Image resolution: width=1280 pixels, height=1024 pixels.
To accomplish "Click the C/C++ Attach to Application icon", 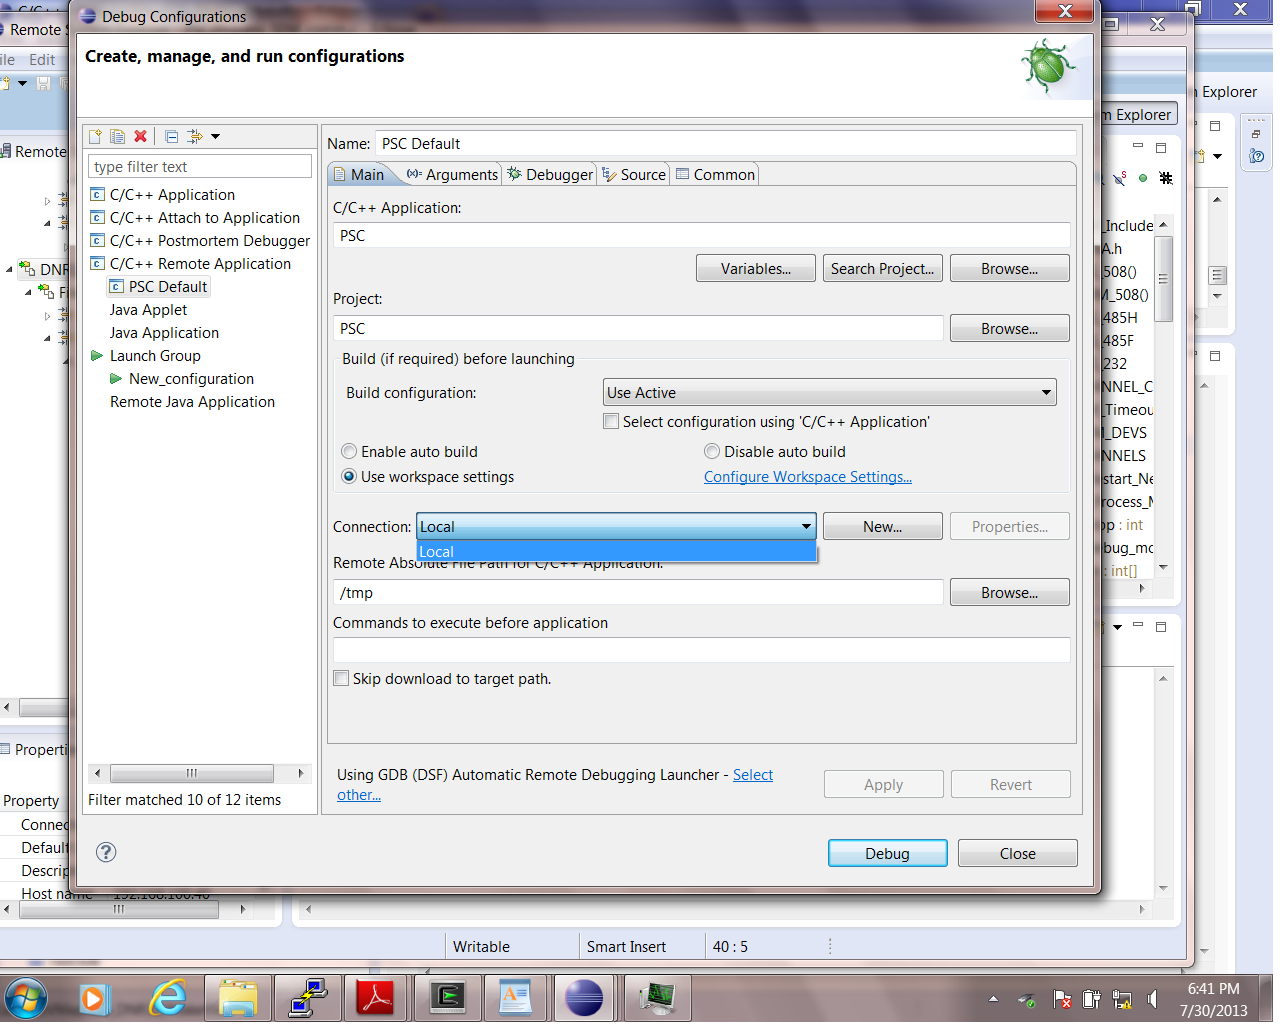I will pos(97,218).
